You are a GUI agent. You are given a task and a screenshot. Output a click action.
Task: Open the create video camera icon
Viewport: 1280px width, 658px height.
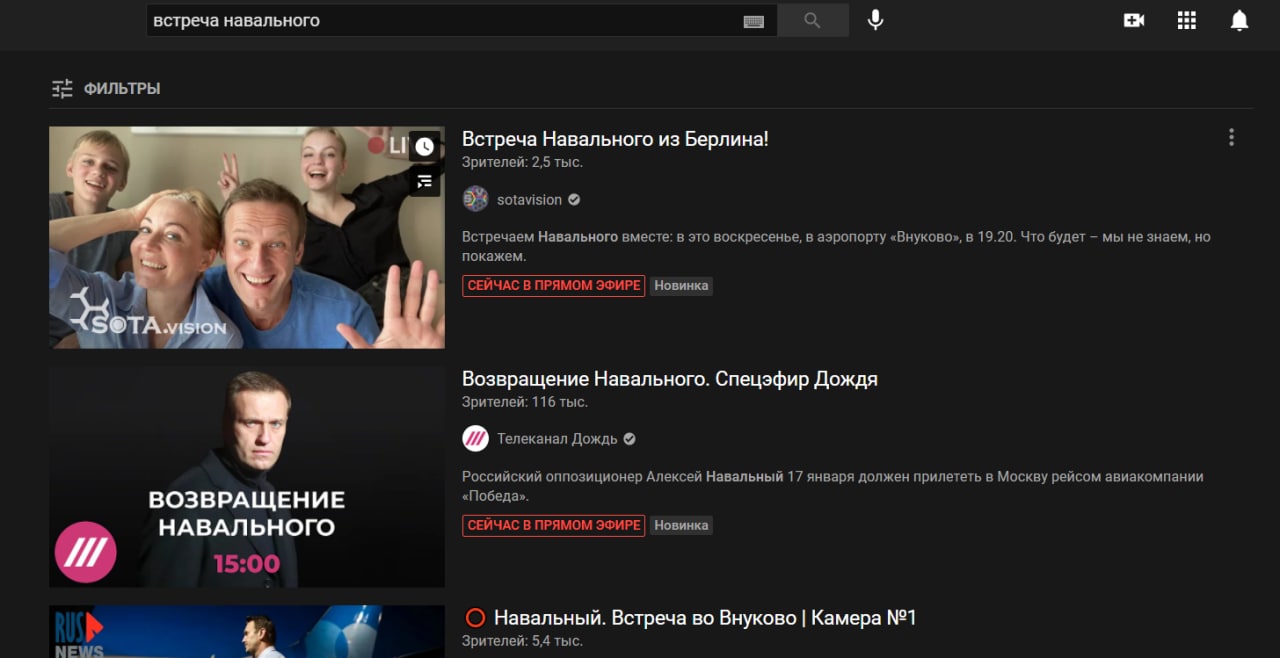point(1134,20)
